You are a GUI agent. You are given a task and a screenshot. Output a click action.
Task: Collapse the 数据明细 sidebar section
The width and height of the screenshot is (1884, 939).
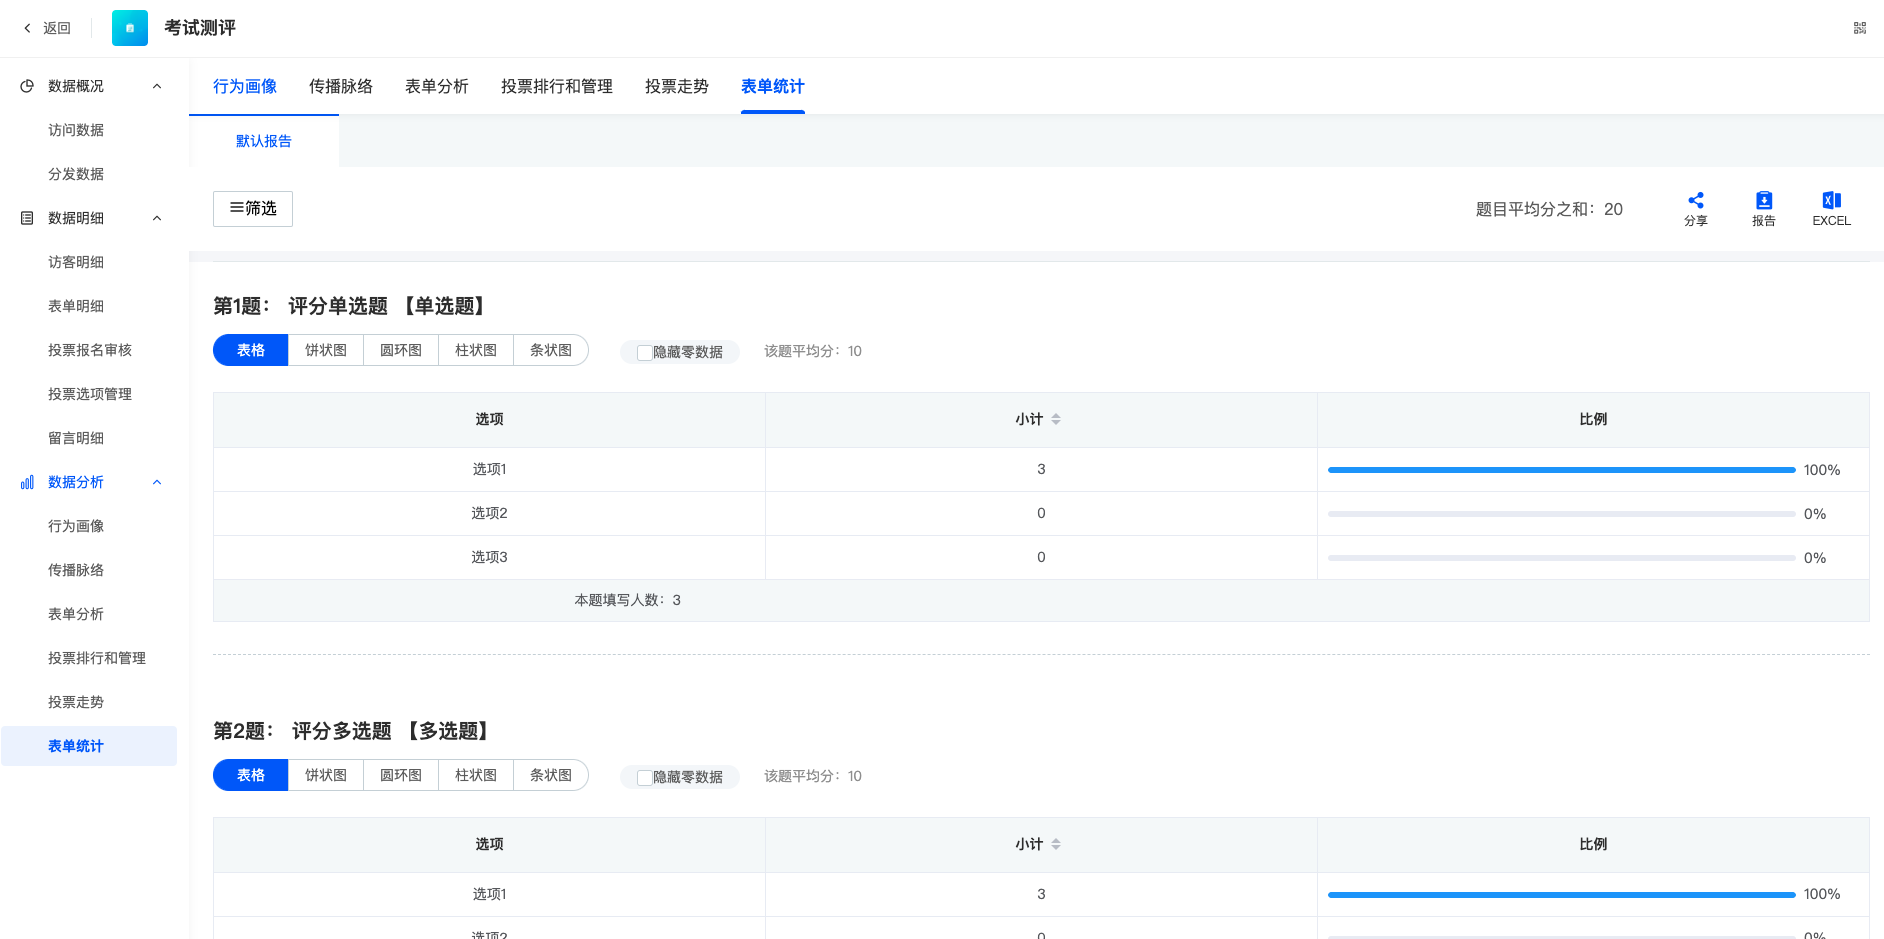click(157, 218)
